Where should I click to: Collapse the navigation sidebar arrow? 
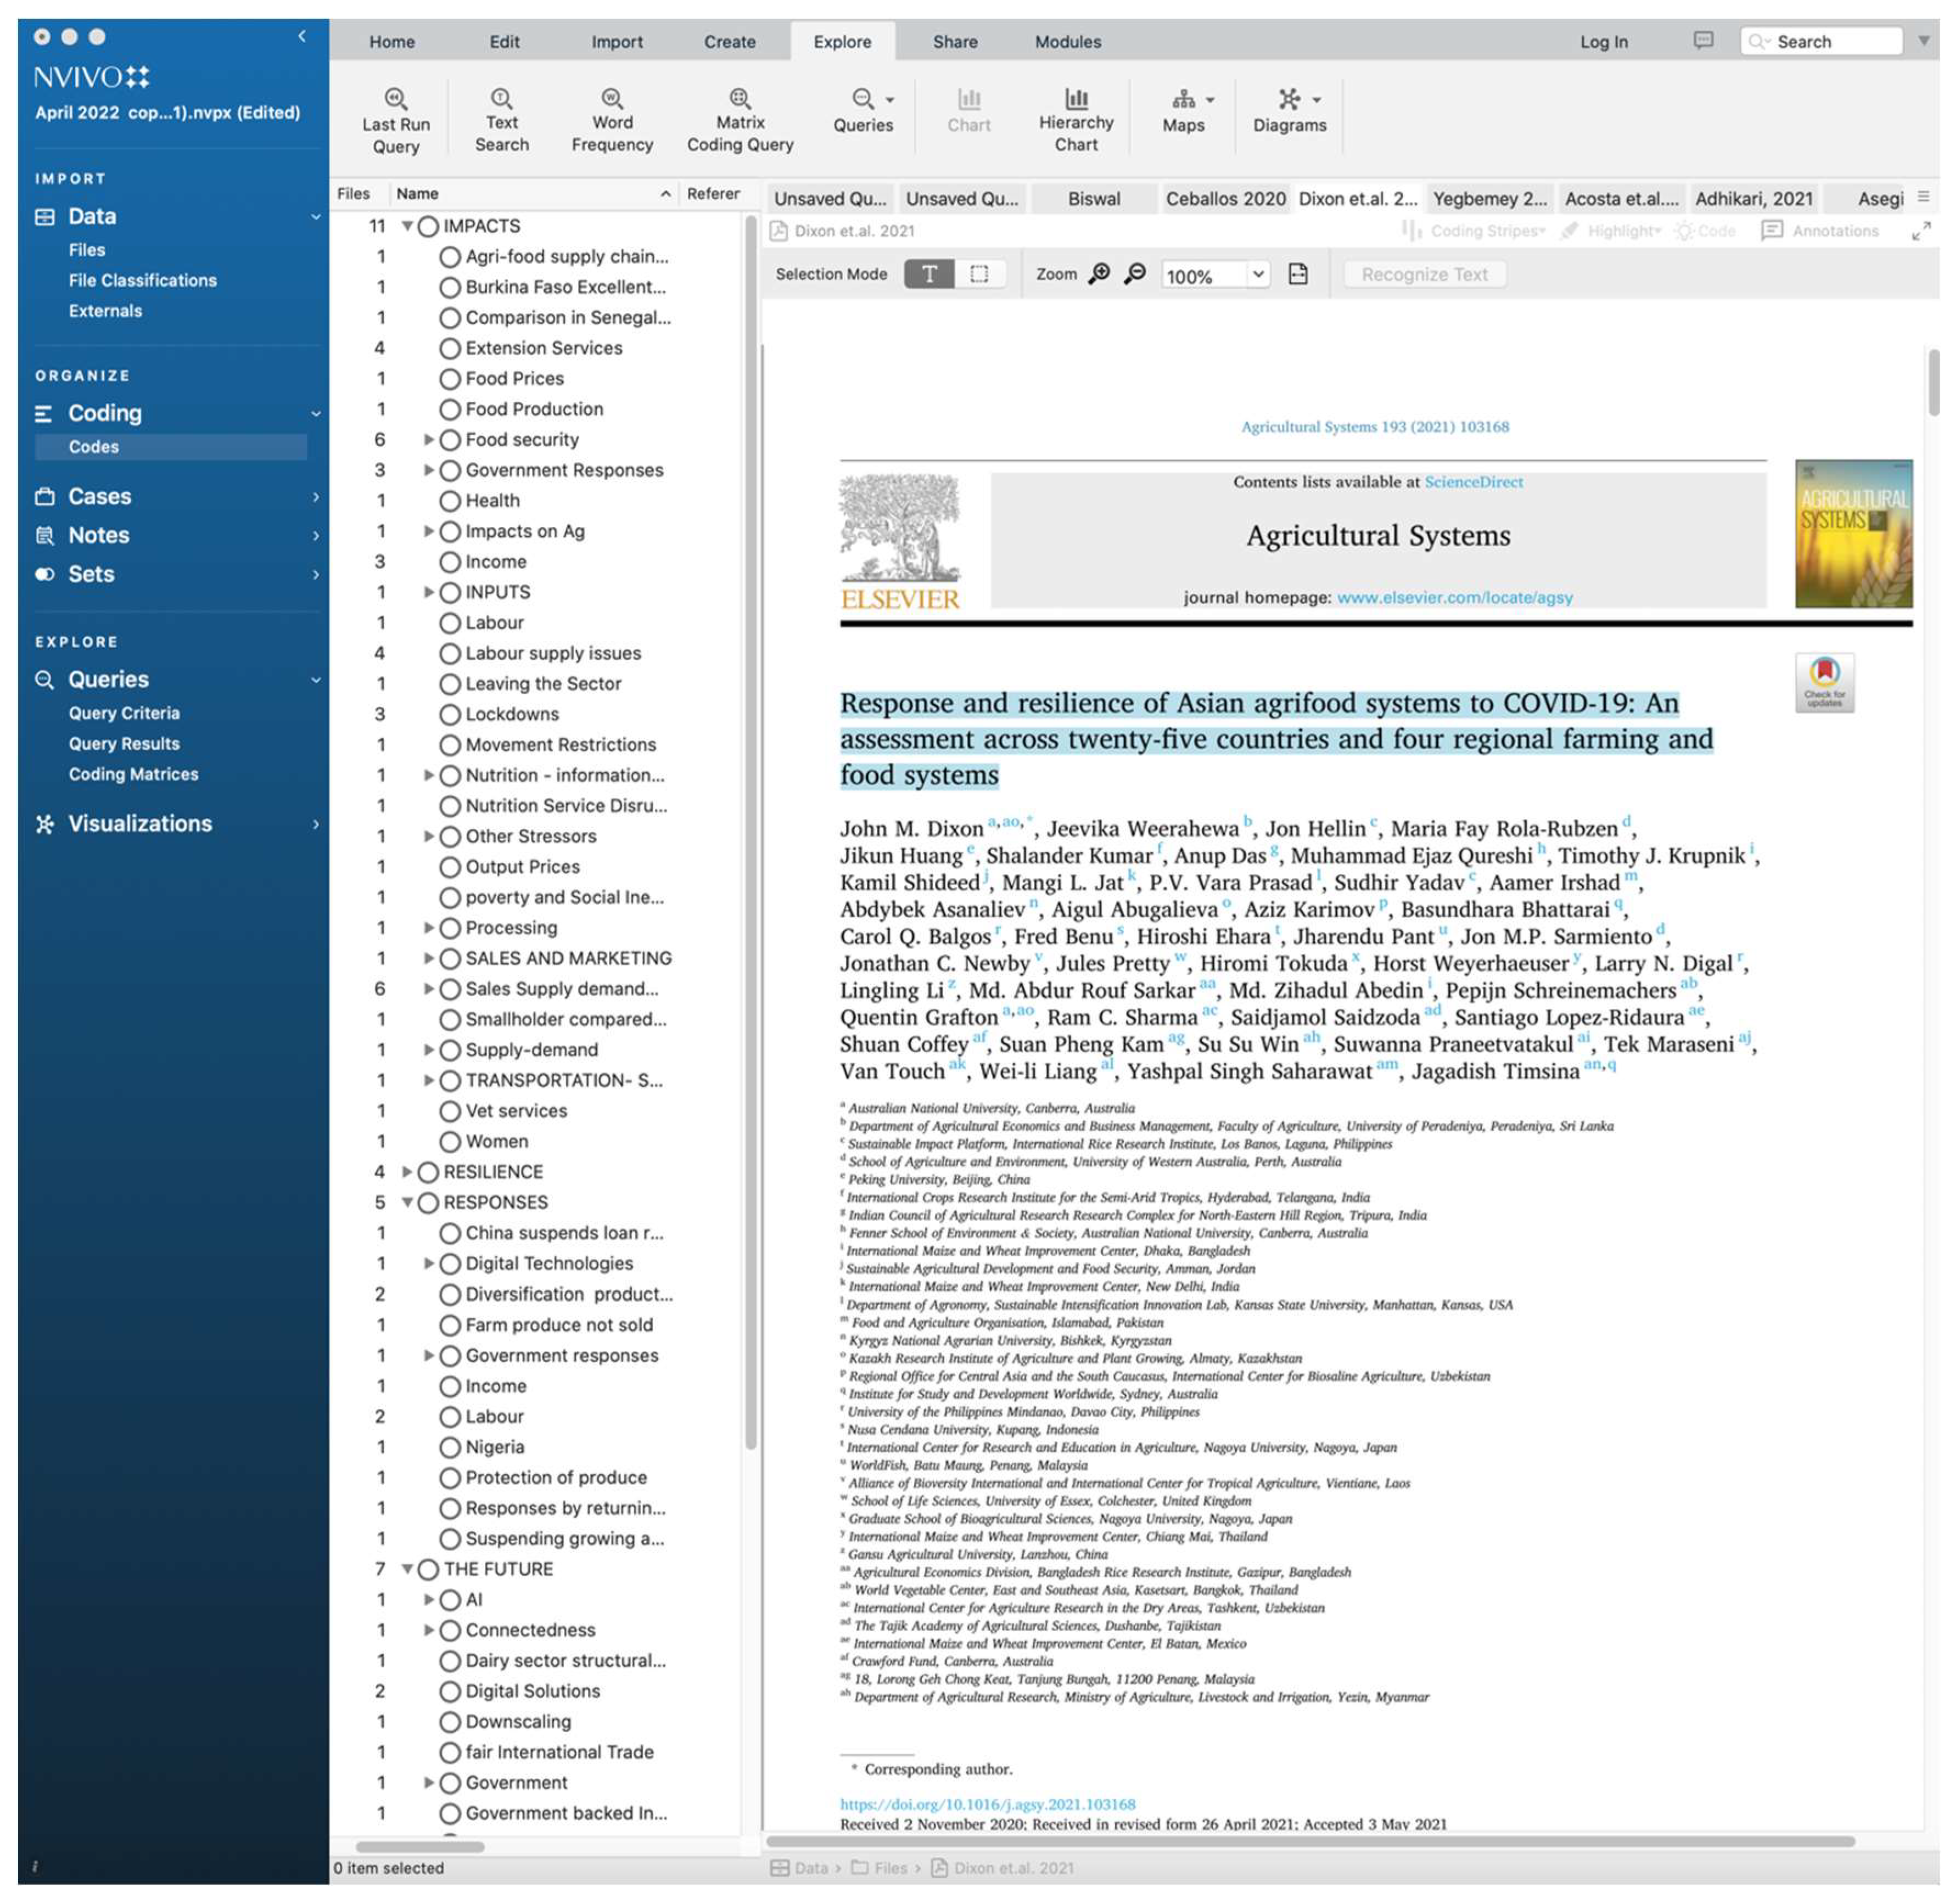pyautogui.click(x=302, y=36)
